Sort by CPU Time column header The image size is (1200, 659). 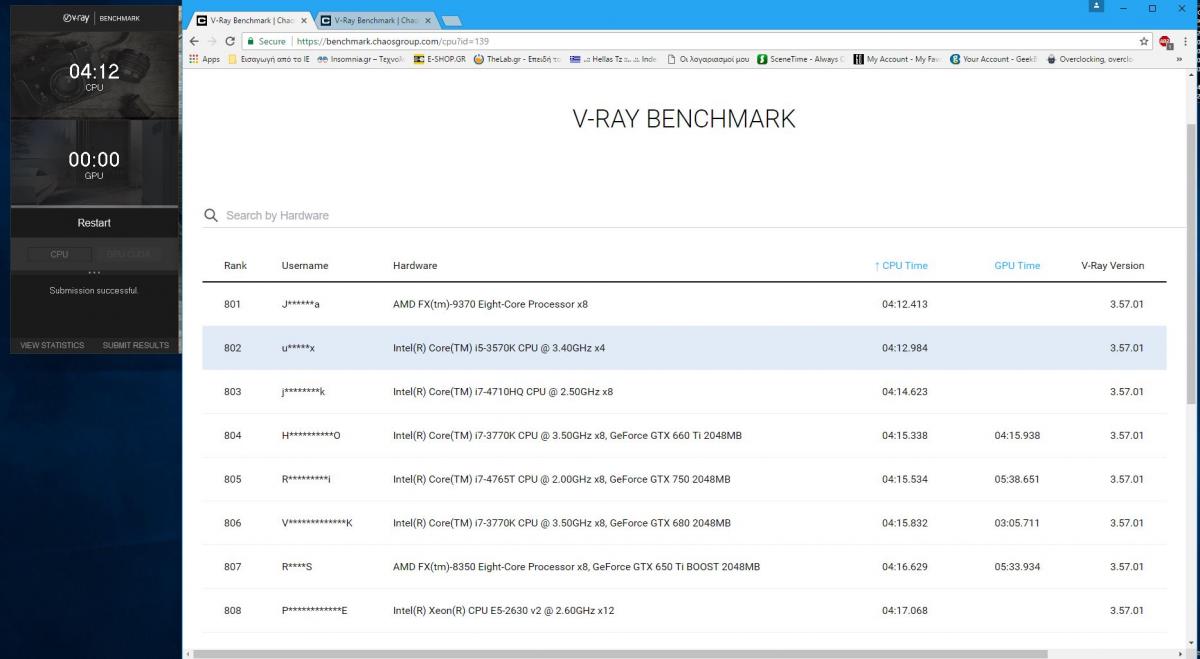click(x=900, y=266)
